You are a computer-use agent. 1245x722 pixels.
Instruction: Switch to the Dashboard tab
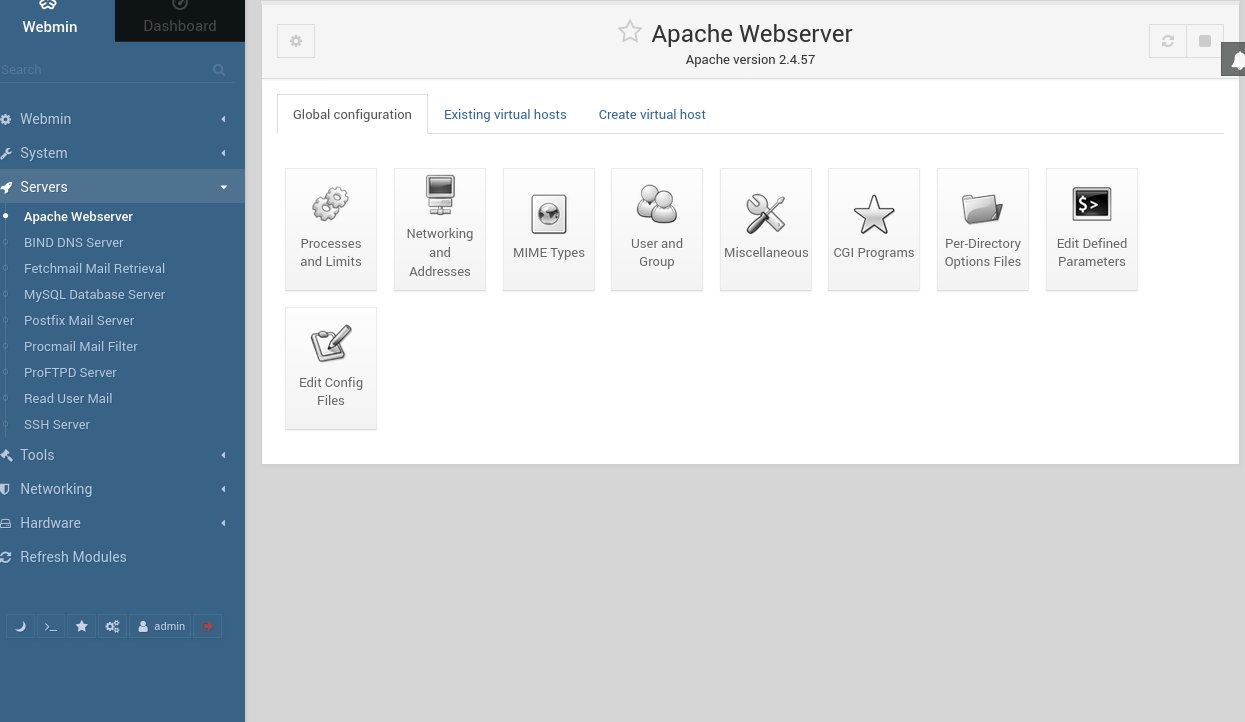pyautogui.click(x=180, y=19)
